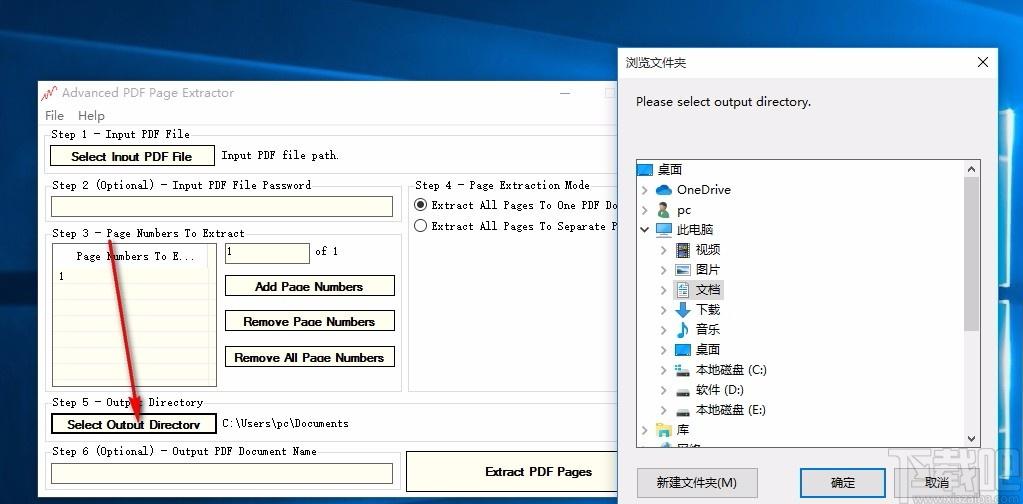Click the 下载 download arrow icon
The height and width of the screenshot is (504, 1023).
point(682,310)
